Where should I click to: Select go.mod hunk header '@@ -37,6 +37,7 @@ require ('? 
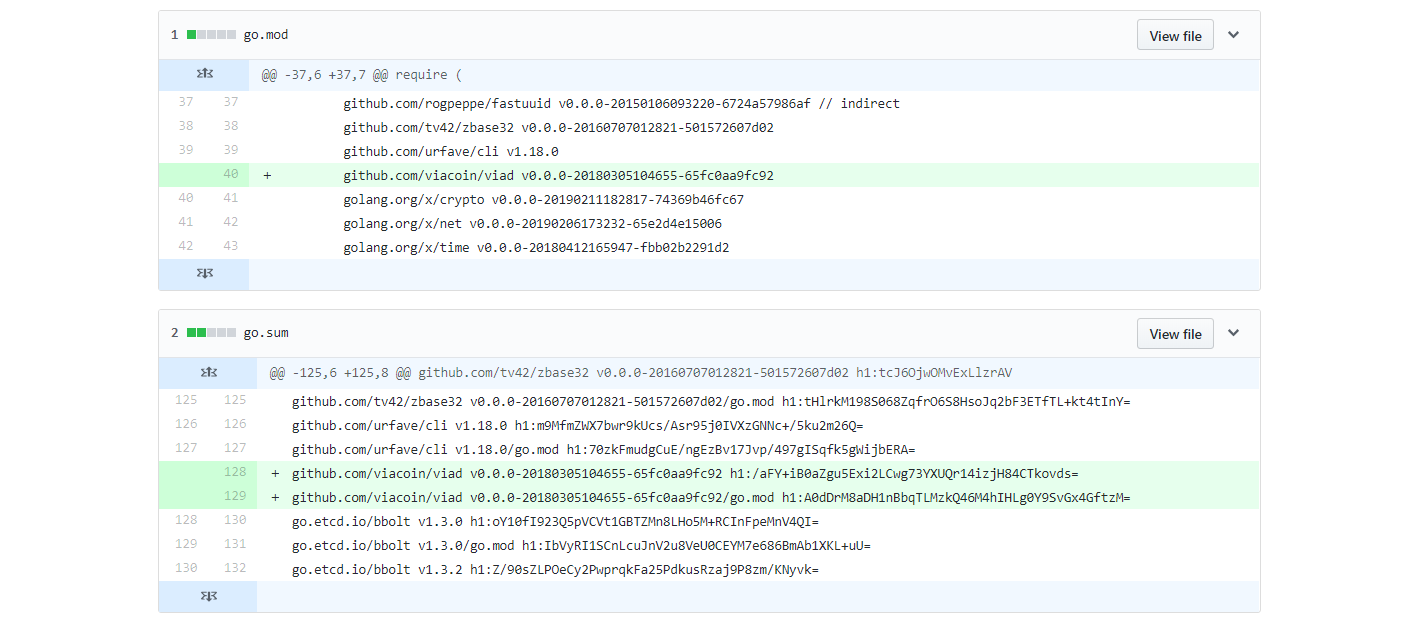(x=362, y=75)
